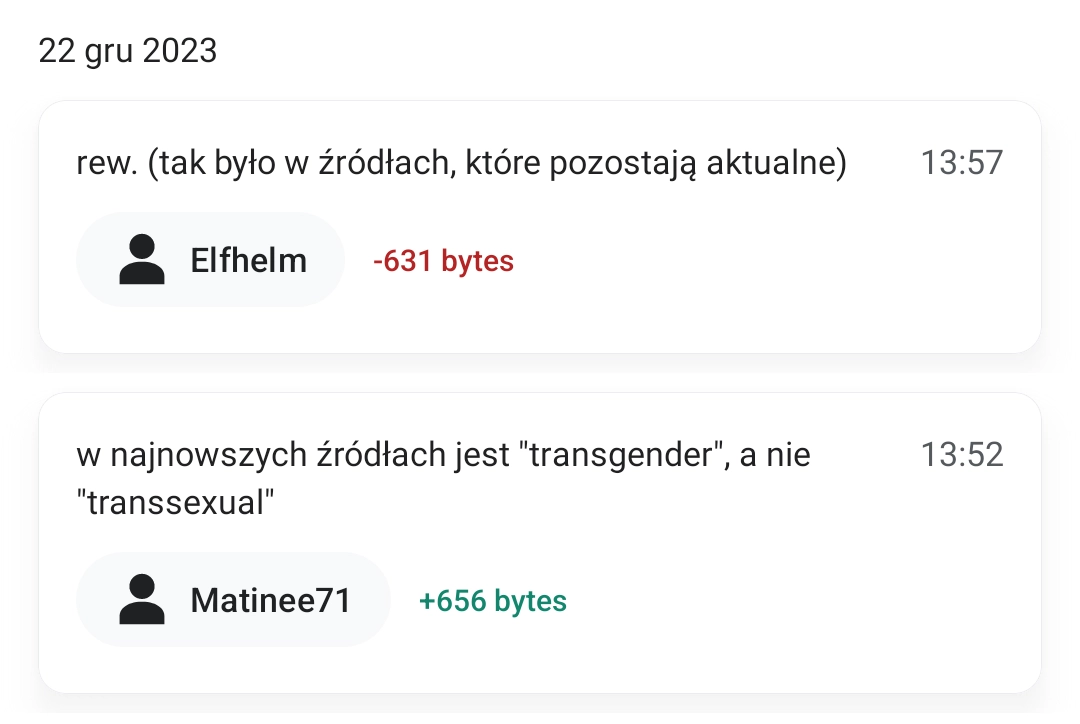Viewport: 1080px width, 724px height.
Task: Tap the Elfhelm username text
Action: pyautogui.click(x=248, y=261)
